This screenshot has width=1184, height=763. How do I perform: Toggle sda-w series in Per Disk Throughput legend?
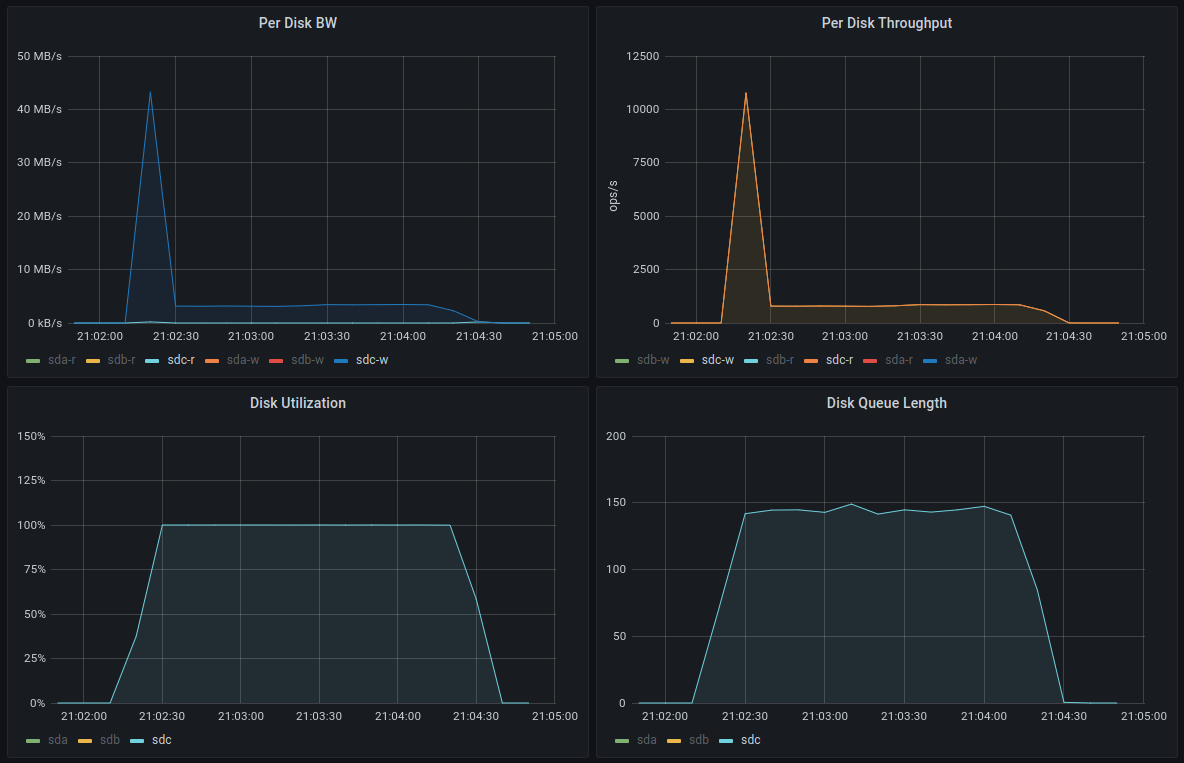click(960, 360)
